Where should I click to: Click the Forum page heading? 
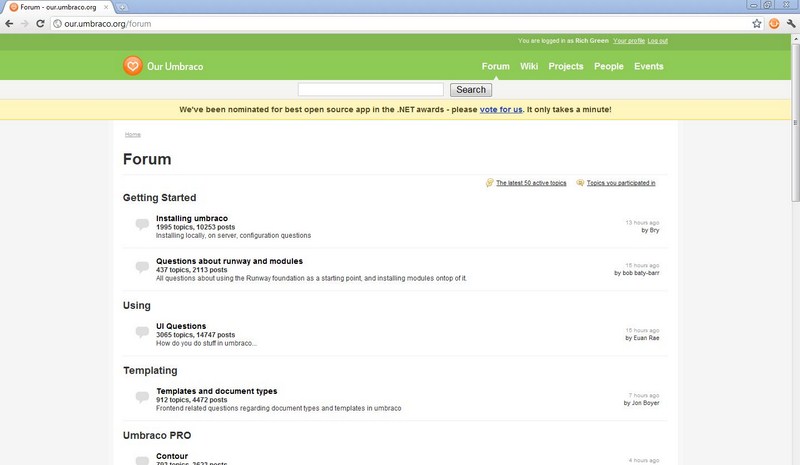click(147, 159)
